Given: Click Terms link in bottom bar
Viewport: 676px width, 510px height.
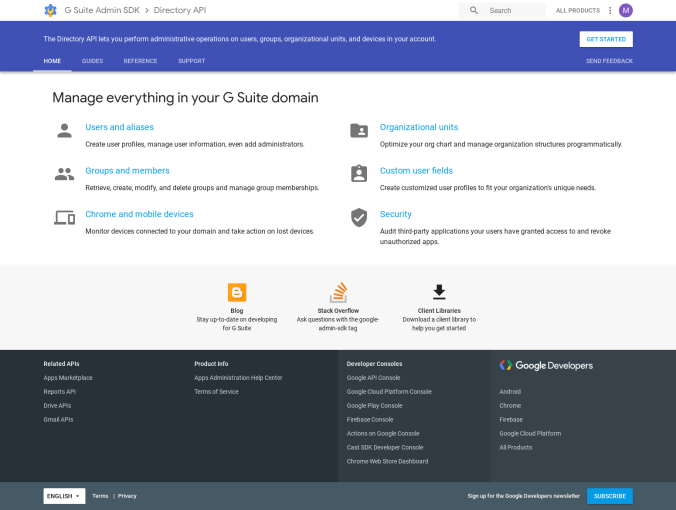Looking at the screenshot, I should 100,496.
